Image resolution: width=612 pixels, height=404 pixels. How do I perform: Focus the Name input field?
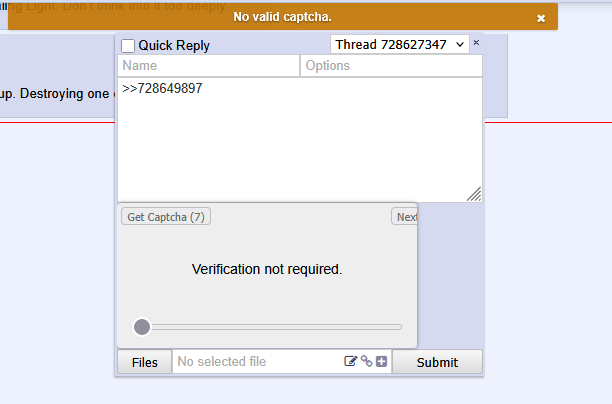(208, 66)
